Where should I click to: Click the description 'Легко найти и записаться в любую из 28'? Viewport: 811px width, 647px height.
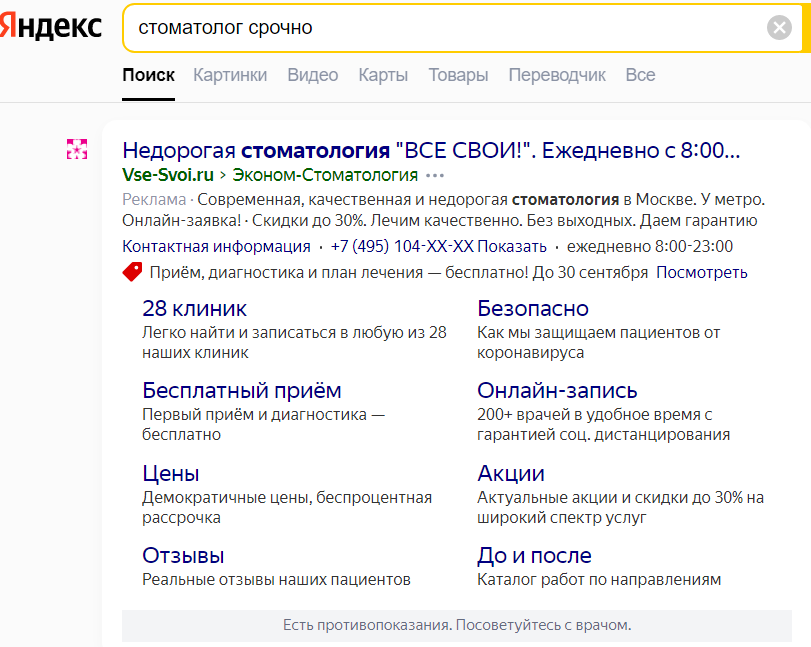pyautogui.click(x=294, y=333)
